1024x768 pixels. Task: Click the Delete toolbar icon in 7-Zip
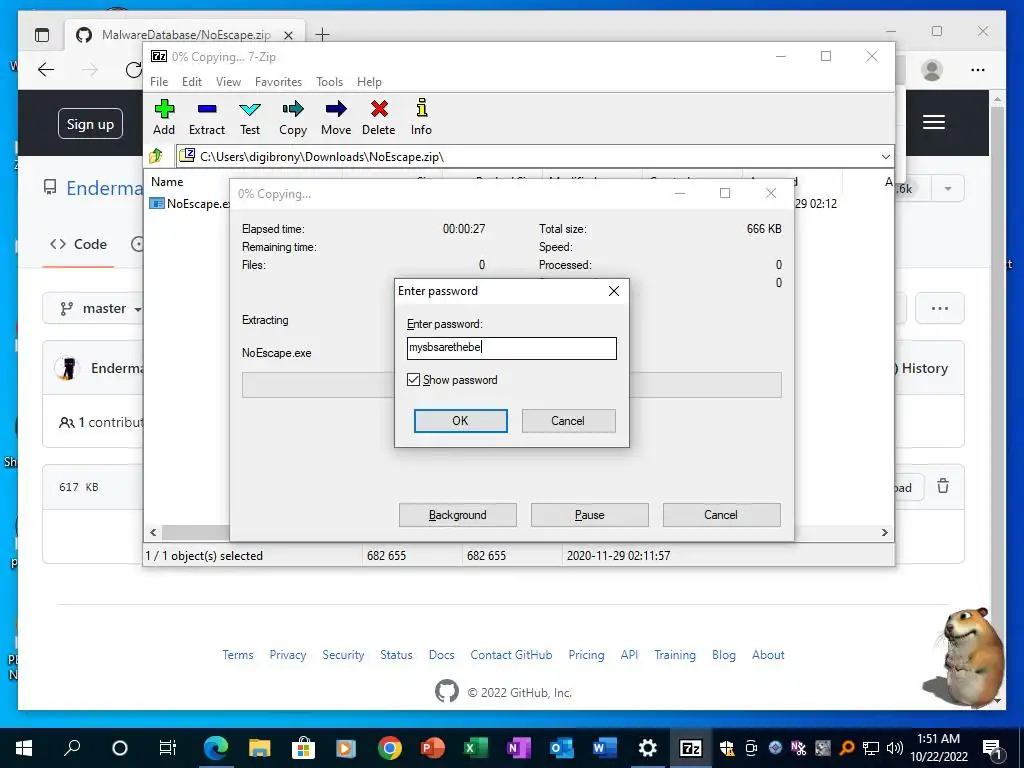(x=379, y=117)
